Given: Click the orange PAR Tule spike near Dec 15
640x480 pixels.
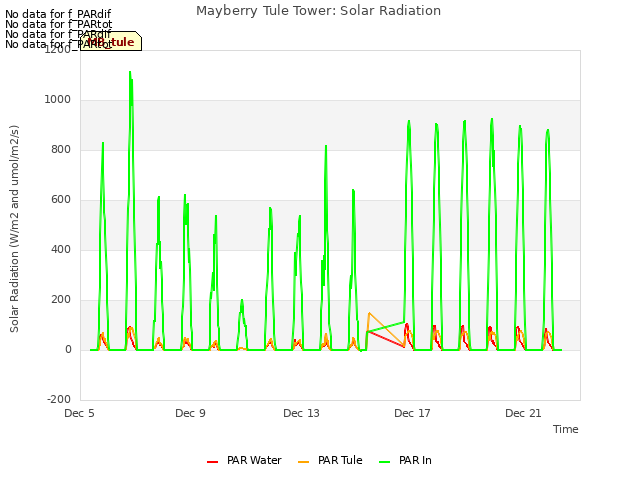Looking at the screenshot, I should pyautogui.click(x=369, y=313).
